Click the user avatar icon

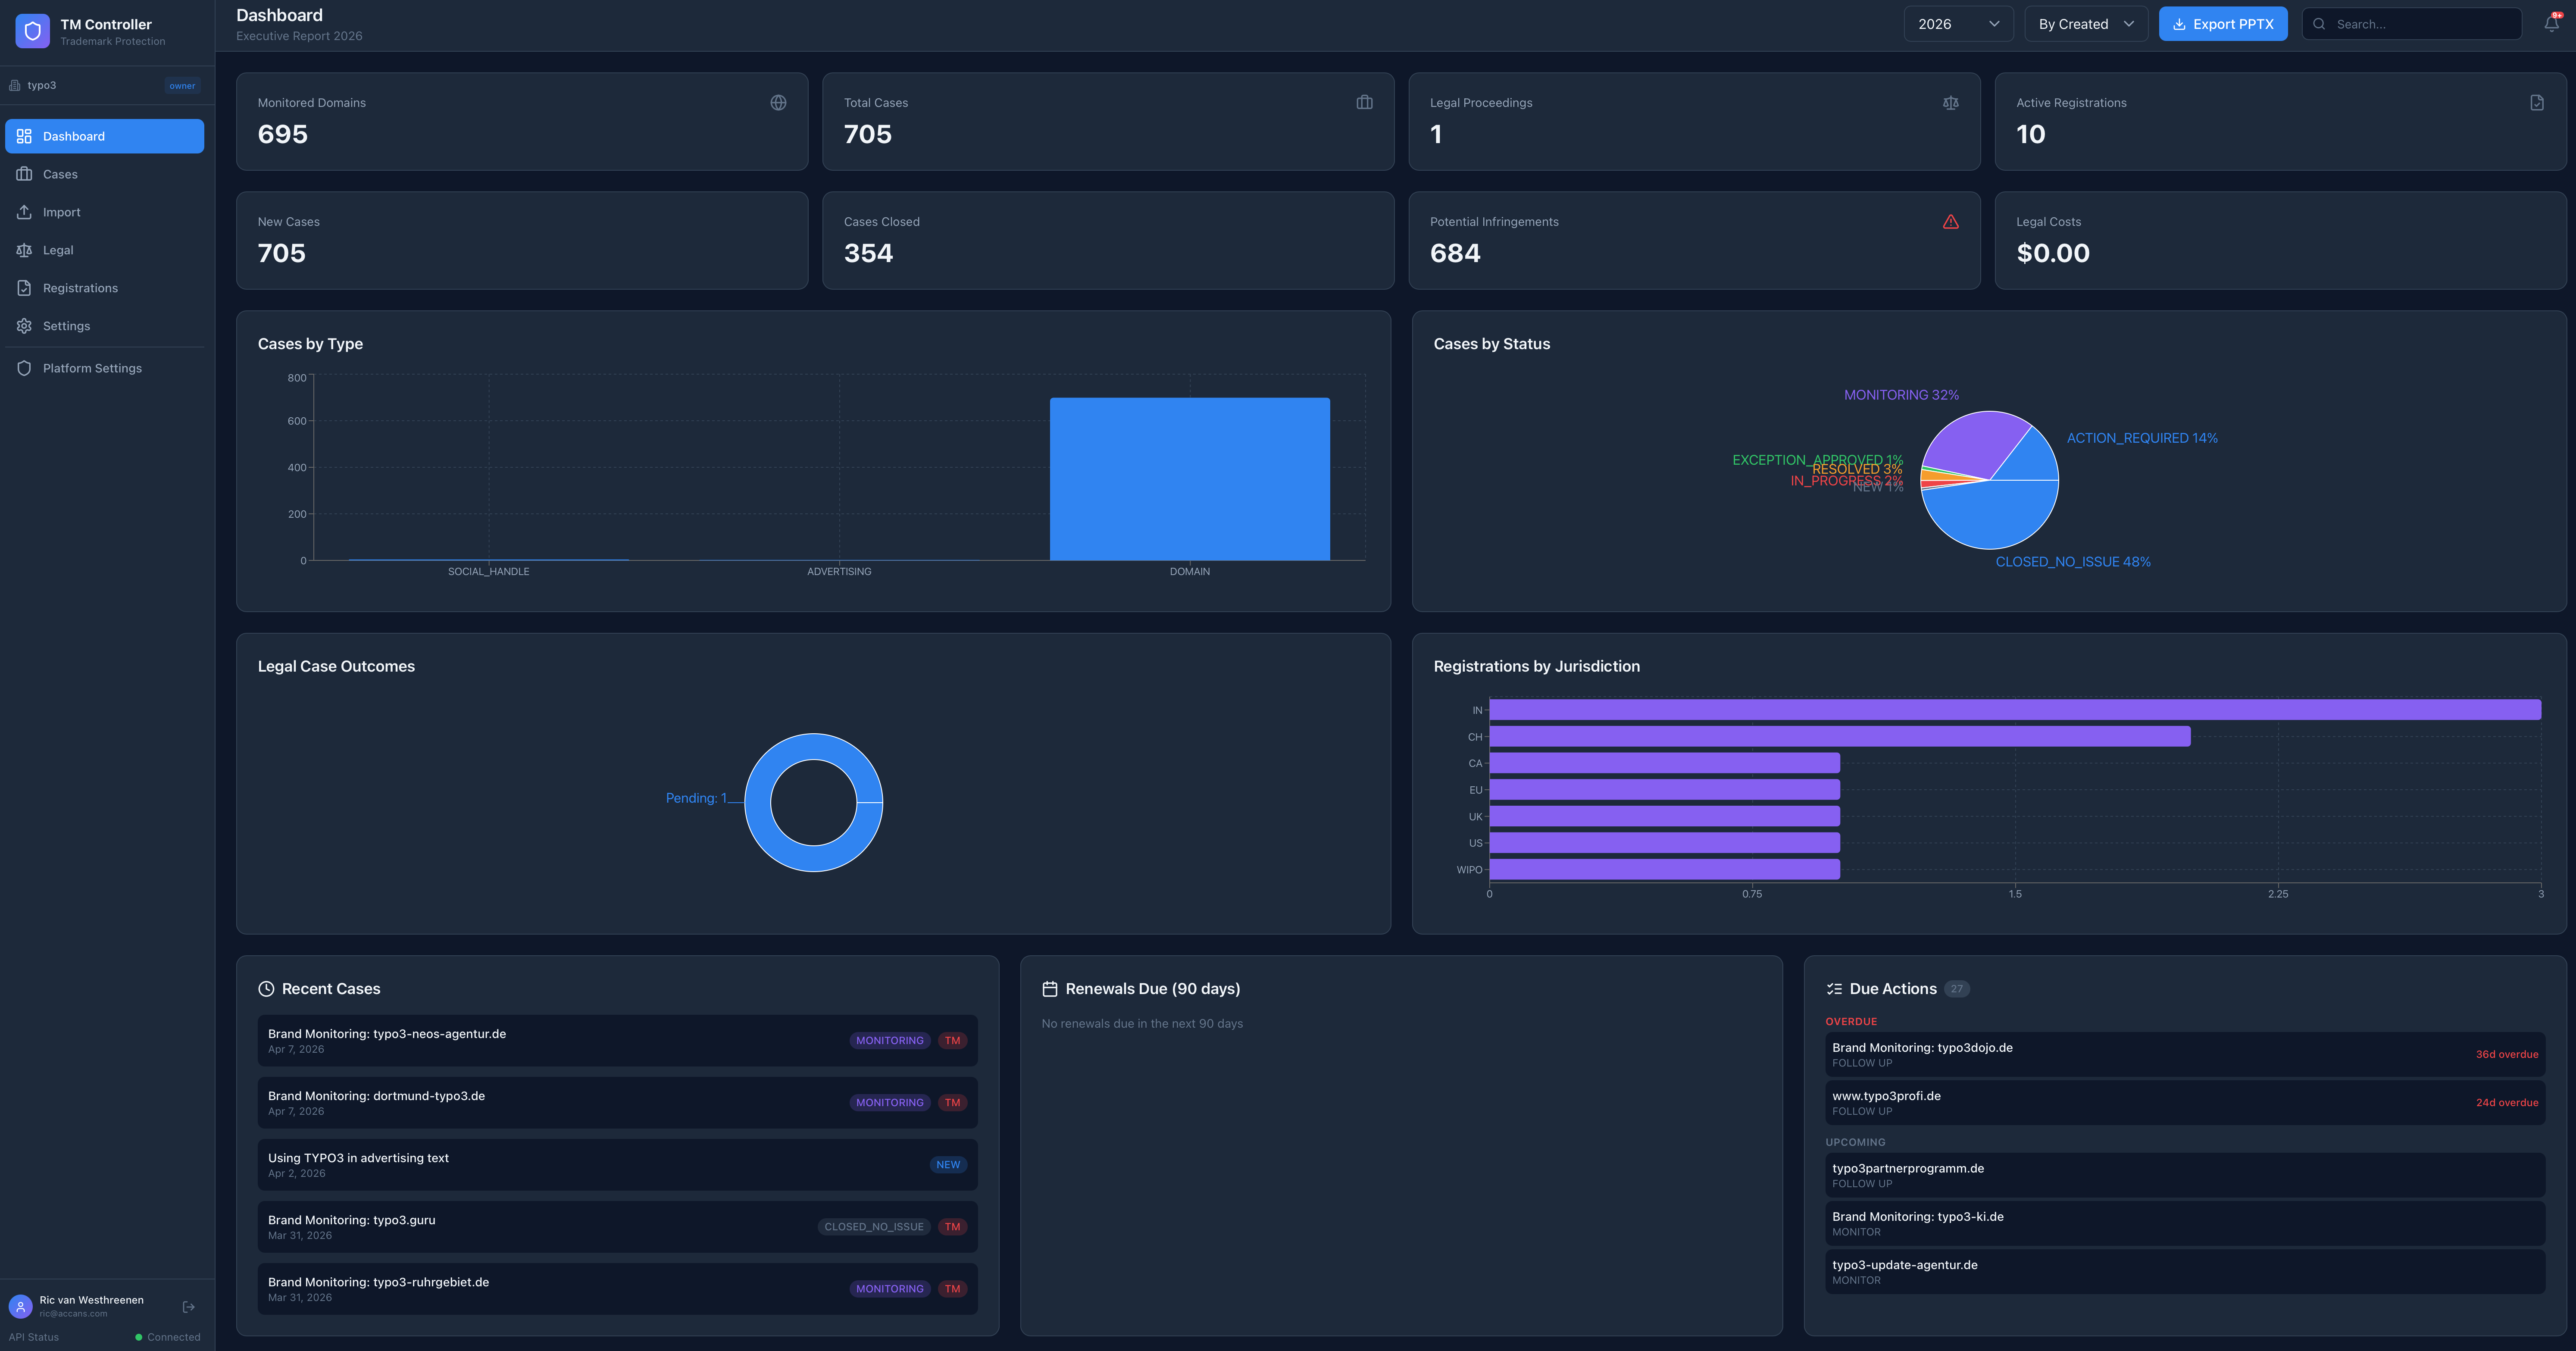click(21, 1307)
